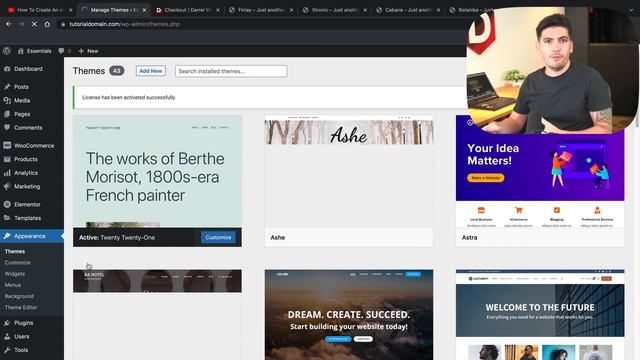This screenshot has height=360, width=640.
Task: Stop loading with the X button
Action: coord(34,24)
